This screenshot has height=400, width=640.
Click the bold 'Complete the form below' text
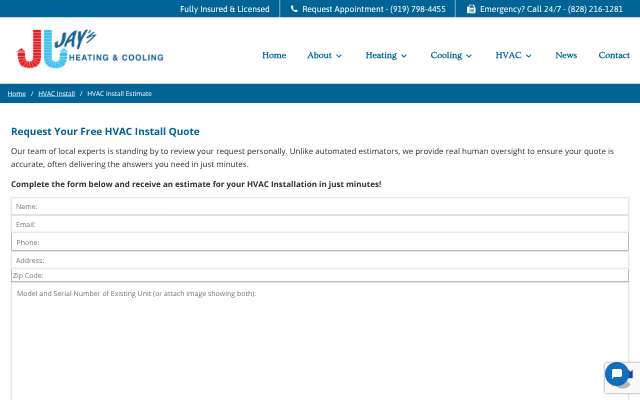coord(196,184)
